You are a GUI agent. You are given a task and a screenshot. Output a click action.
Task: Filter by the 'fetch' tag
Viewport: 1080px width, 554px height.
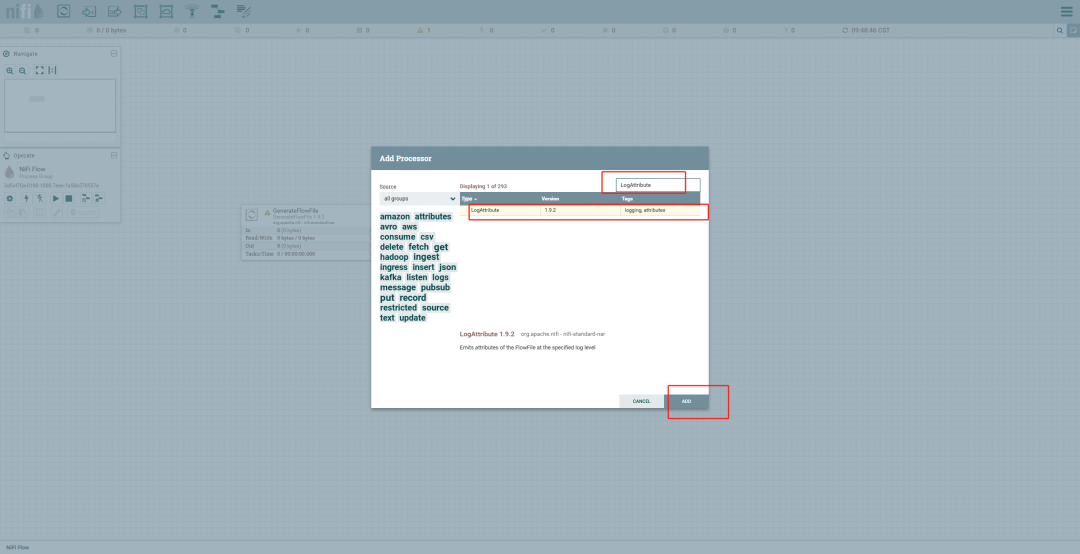click(418, 247)
